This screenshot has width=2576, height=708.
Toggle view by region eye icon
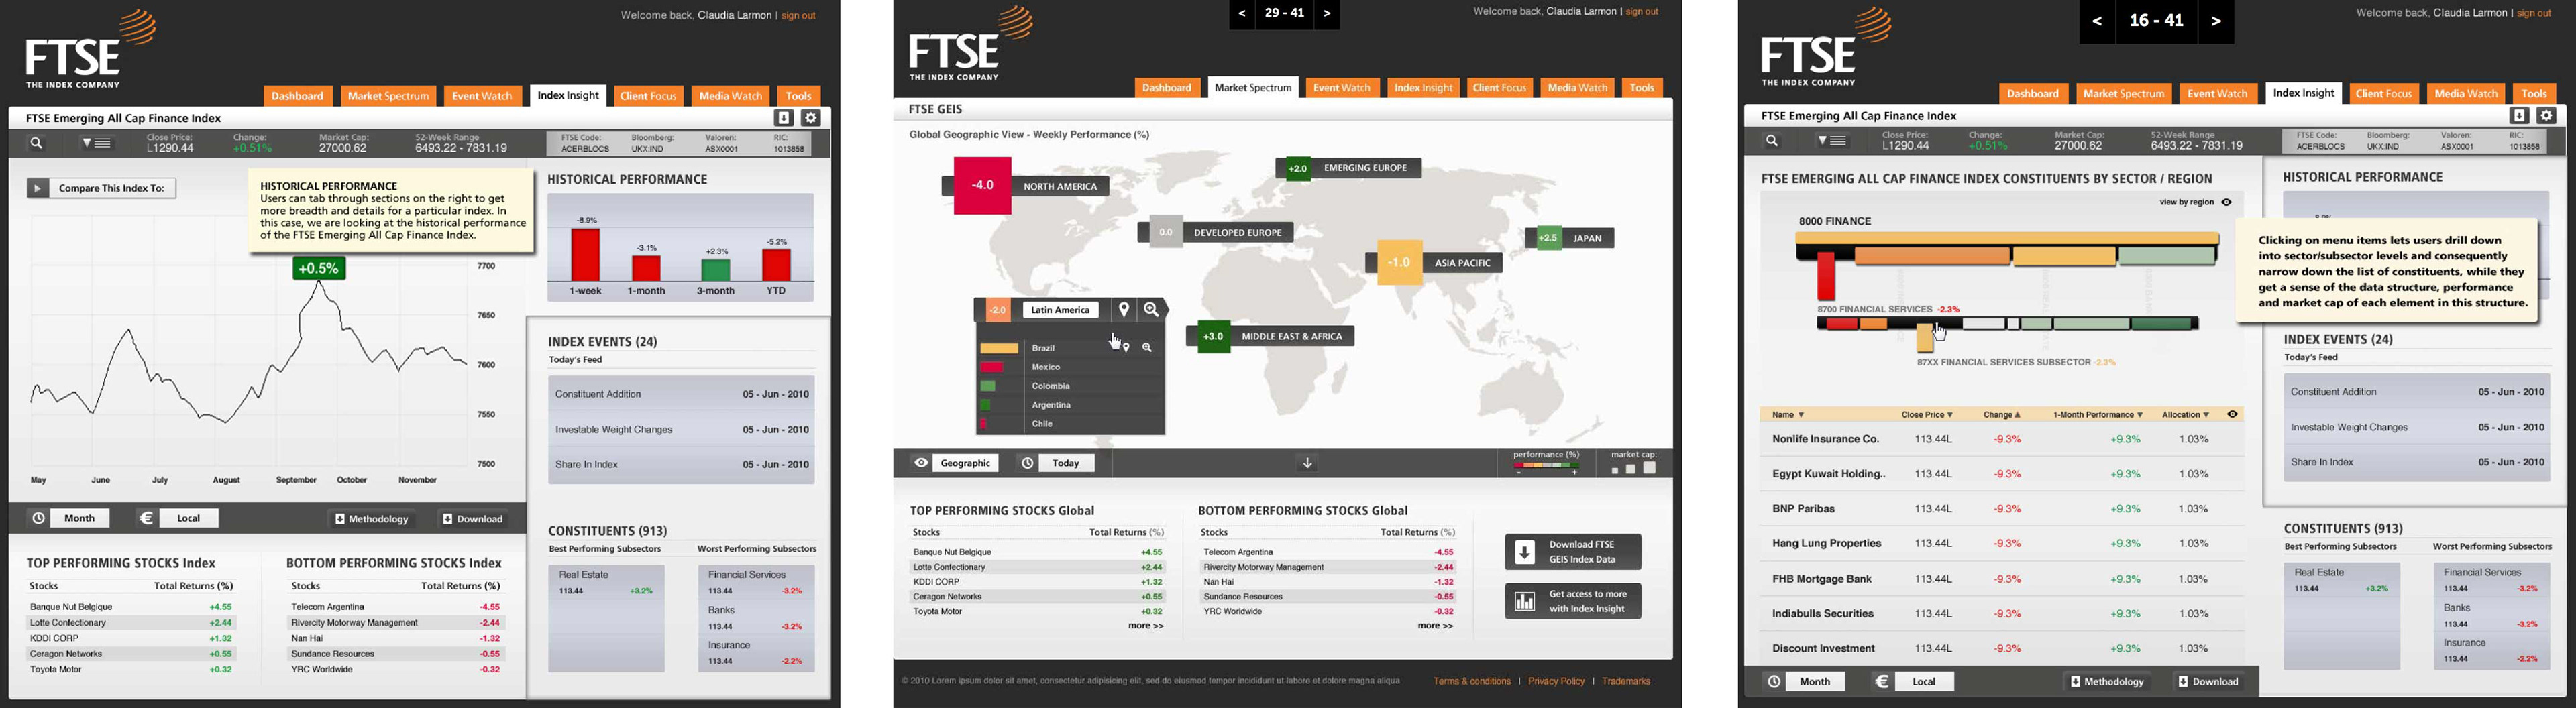(2226, 202)
